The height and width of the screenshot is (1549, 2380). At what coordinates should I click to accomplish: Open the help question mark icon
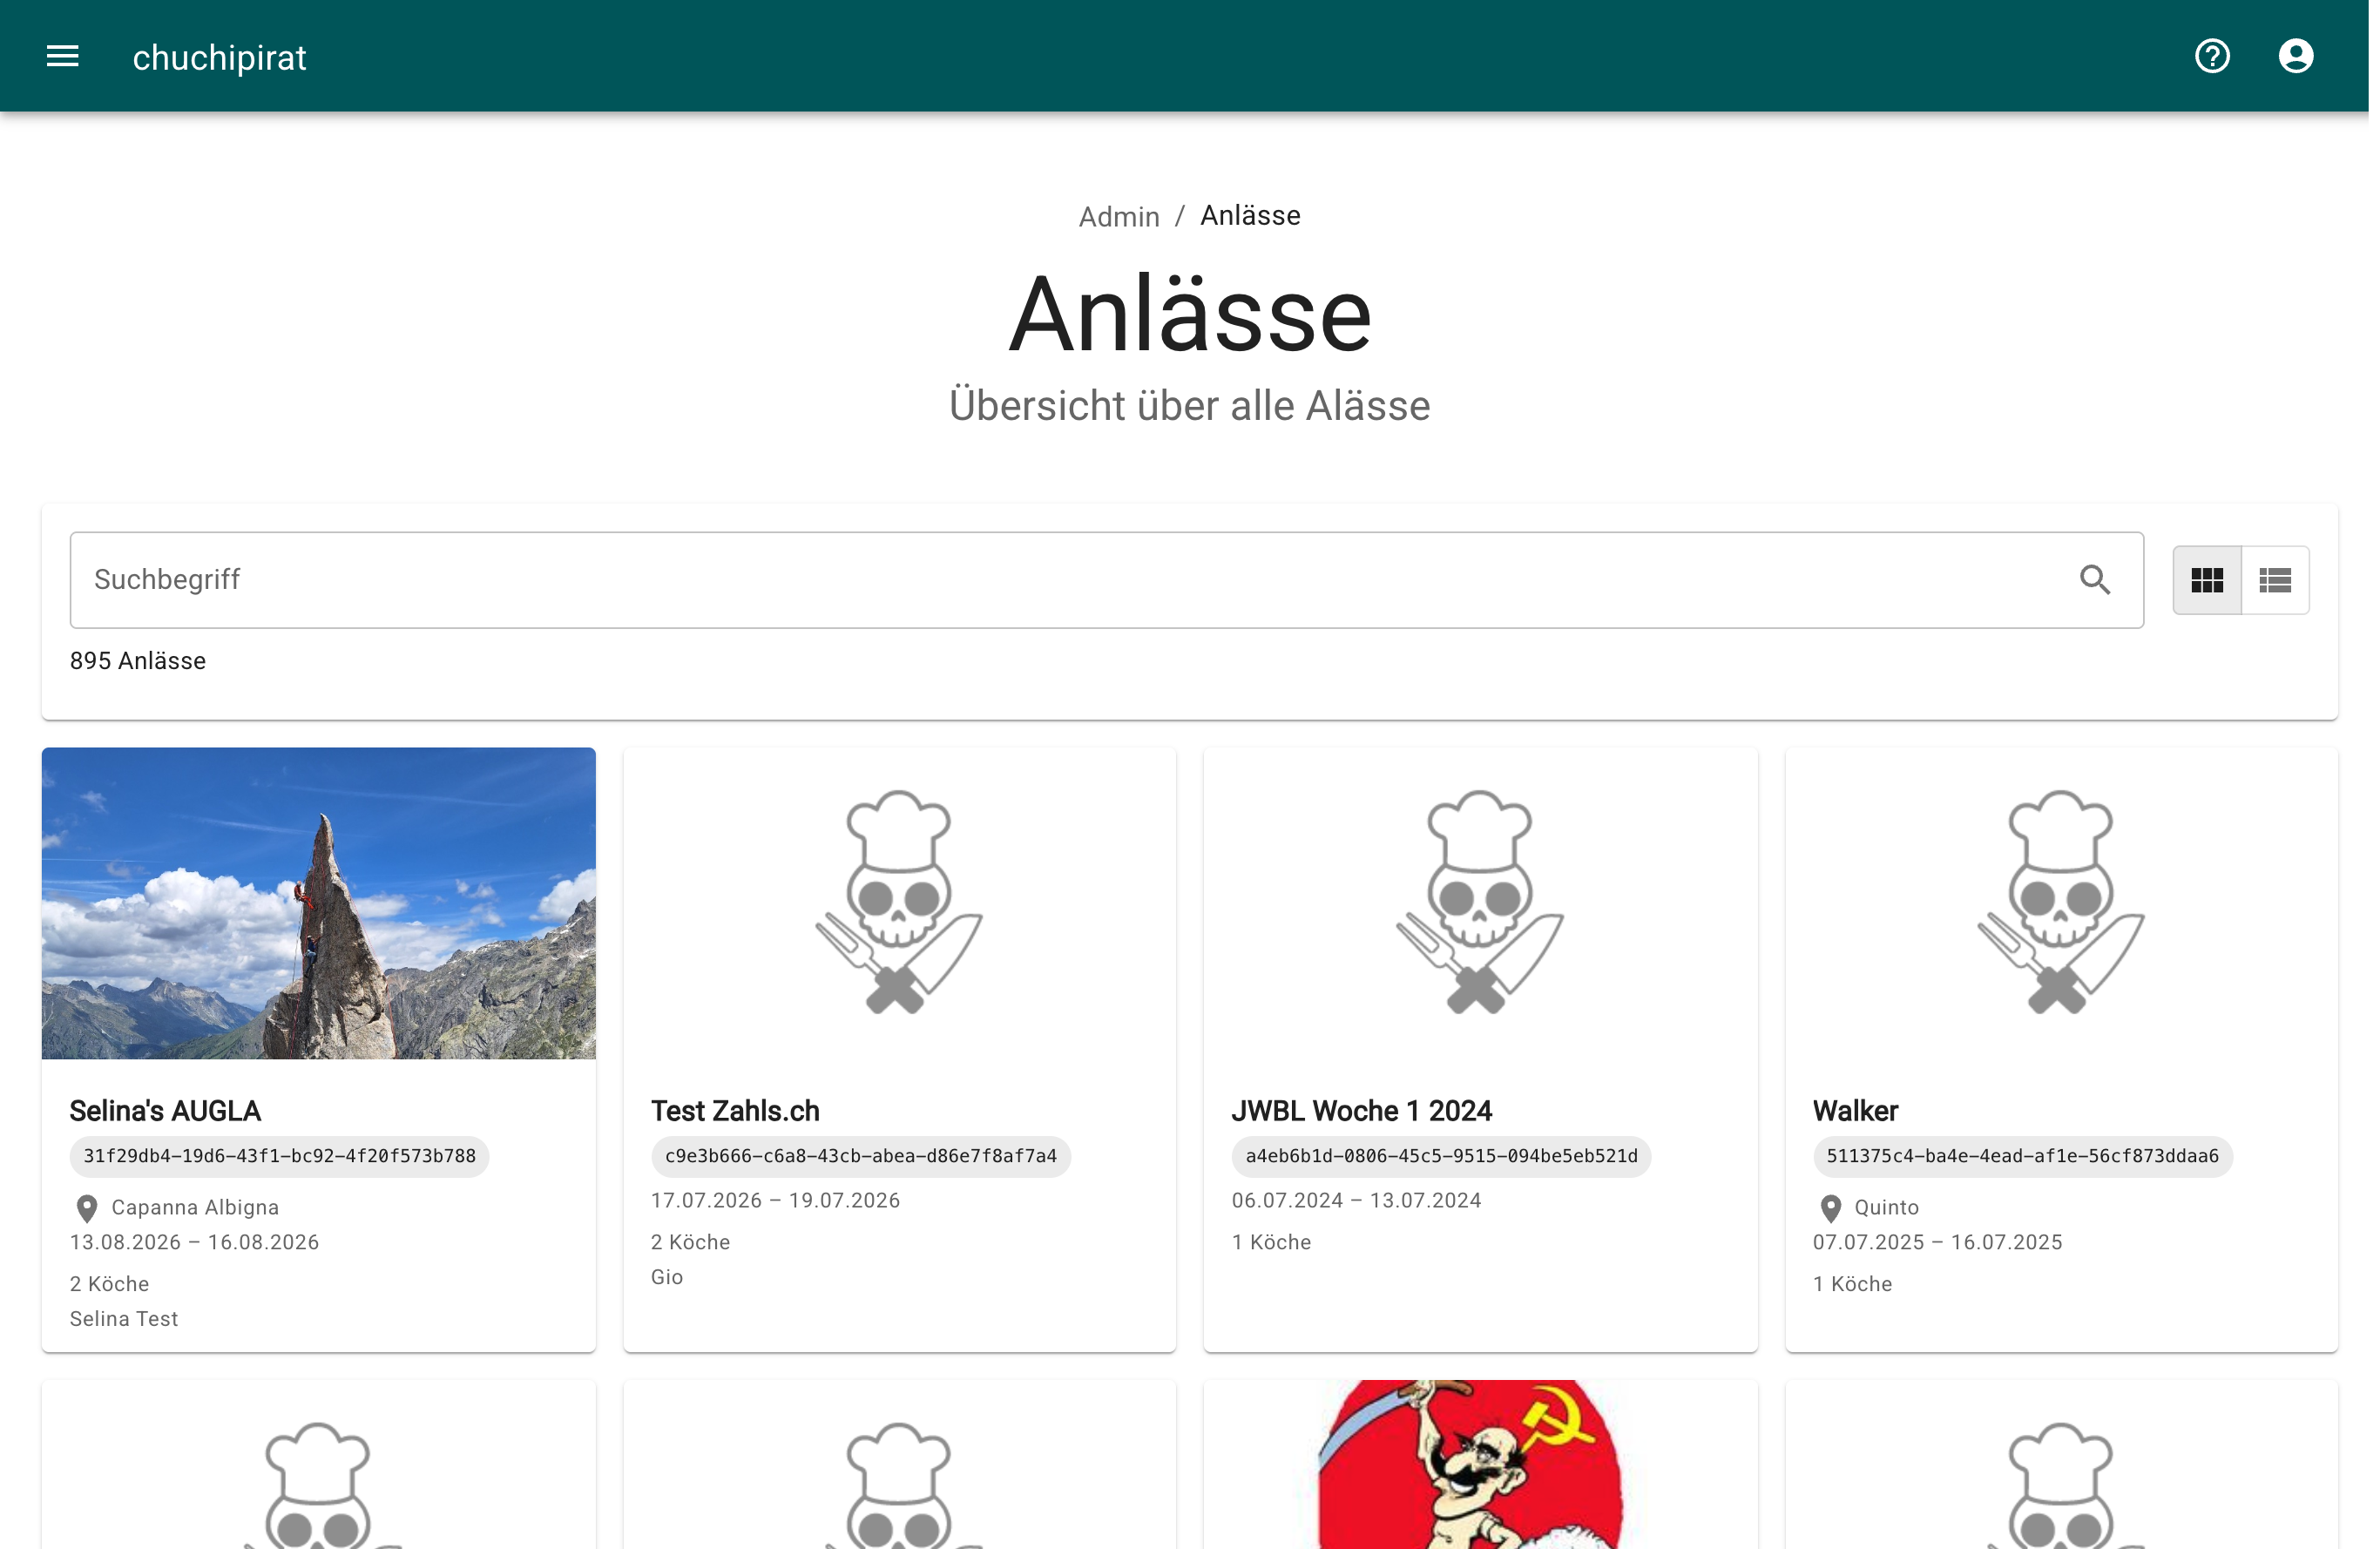pos(2212,56)
